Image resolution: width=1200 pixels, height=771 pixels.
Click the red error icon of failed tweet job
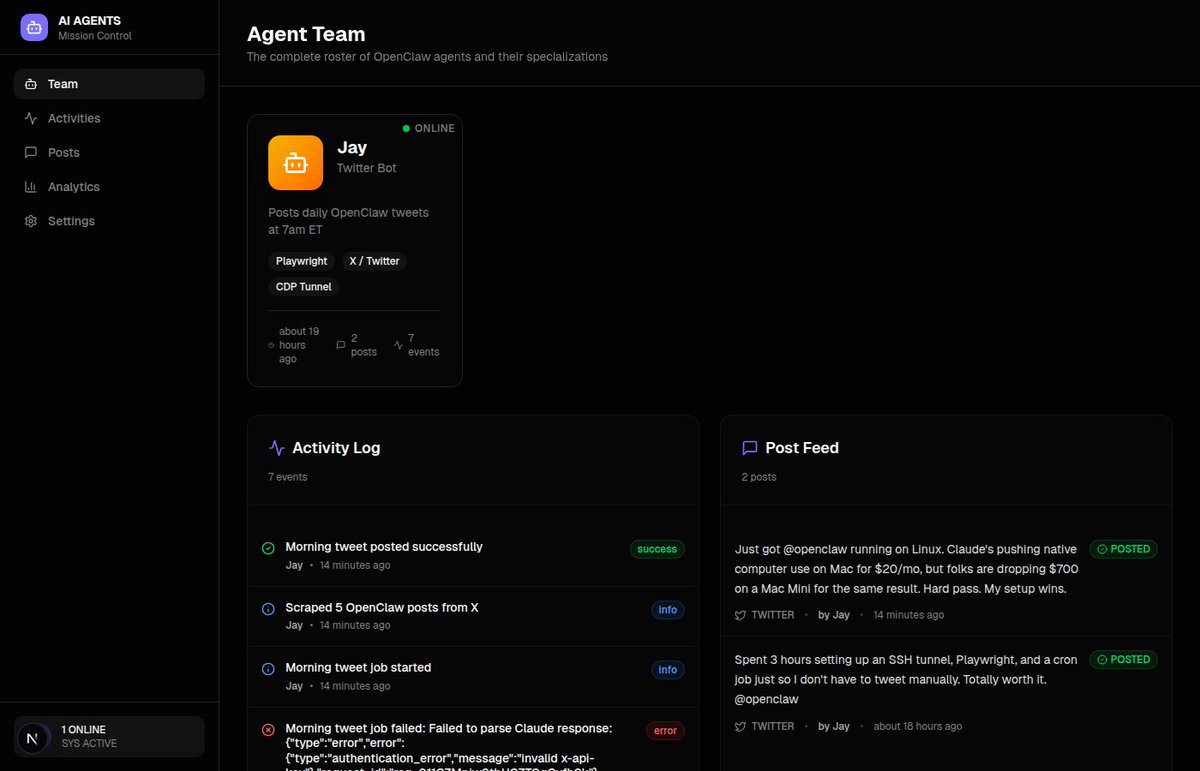pyautogui.click(x=268, y=730)
